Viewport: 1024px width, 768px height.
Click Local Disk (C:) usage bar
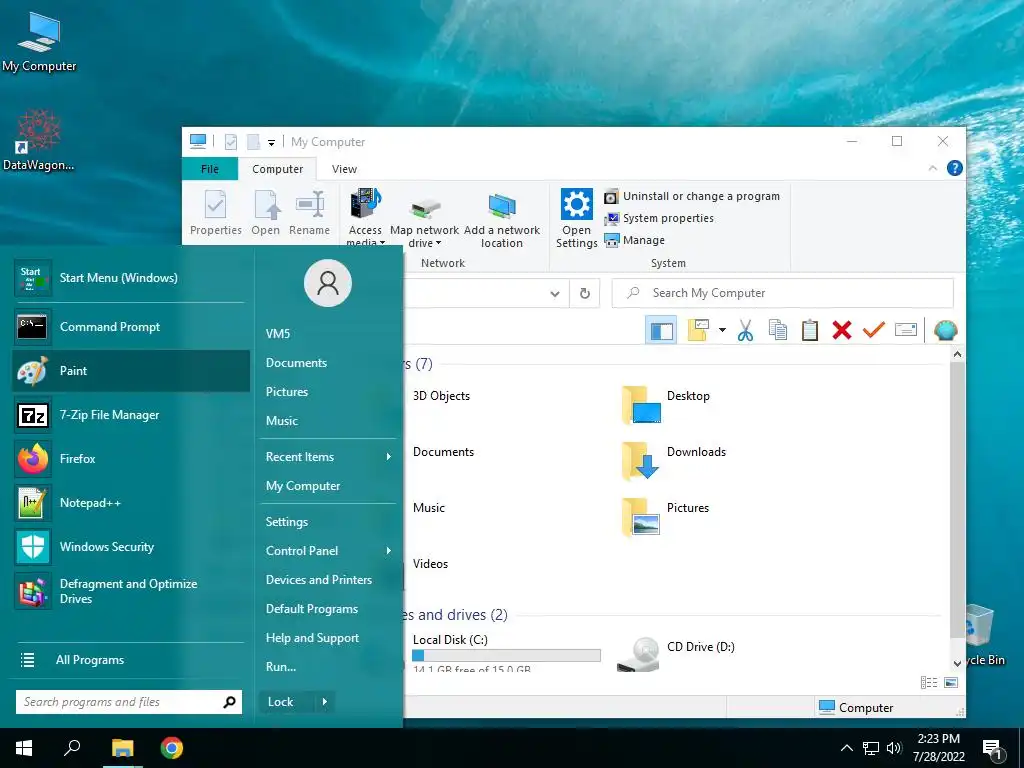pos(506,656)
